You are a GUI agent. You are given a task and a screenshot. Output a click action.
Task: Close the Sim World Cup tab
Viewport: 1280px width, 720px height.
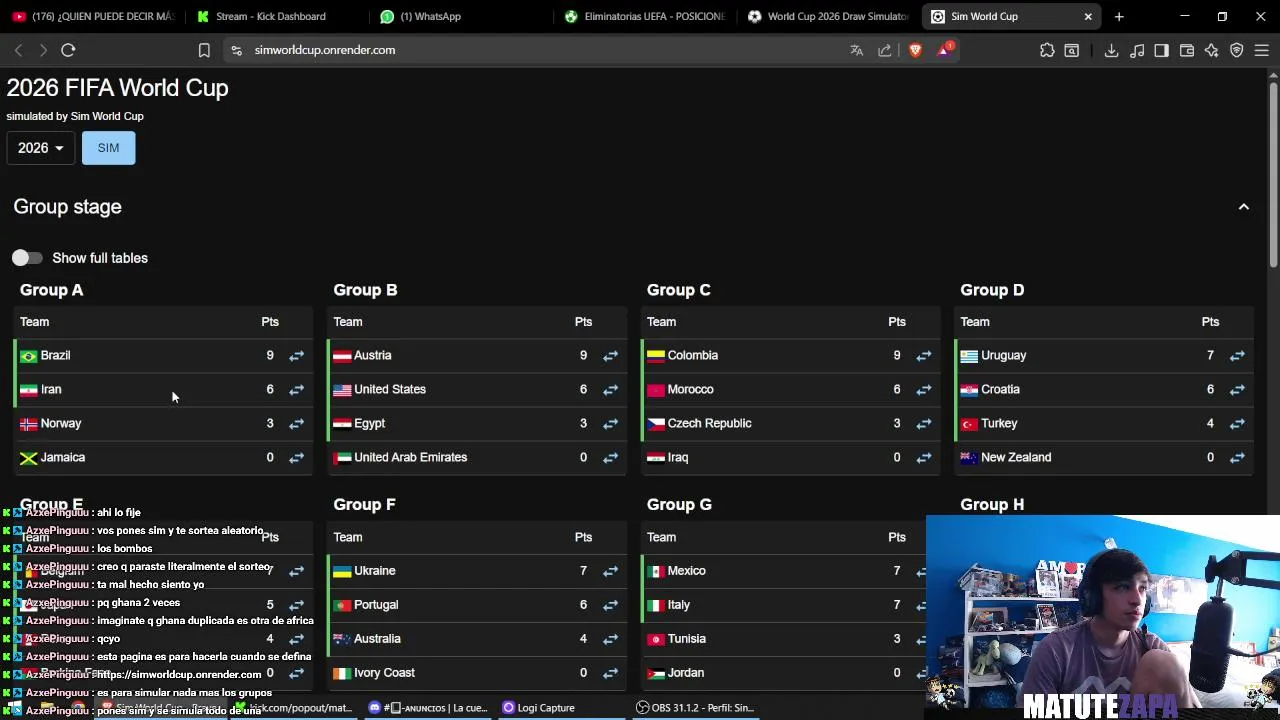[x=1088, y=16]
